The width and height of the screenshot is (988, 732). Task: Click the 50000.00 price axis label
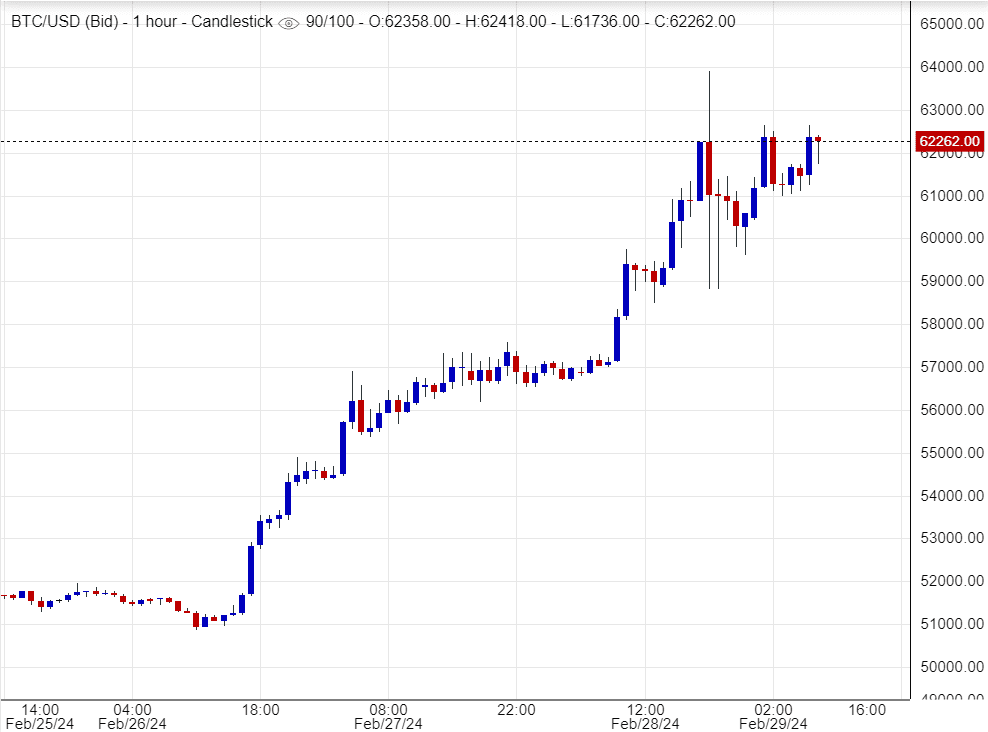(x=950, y=667)
